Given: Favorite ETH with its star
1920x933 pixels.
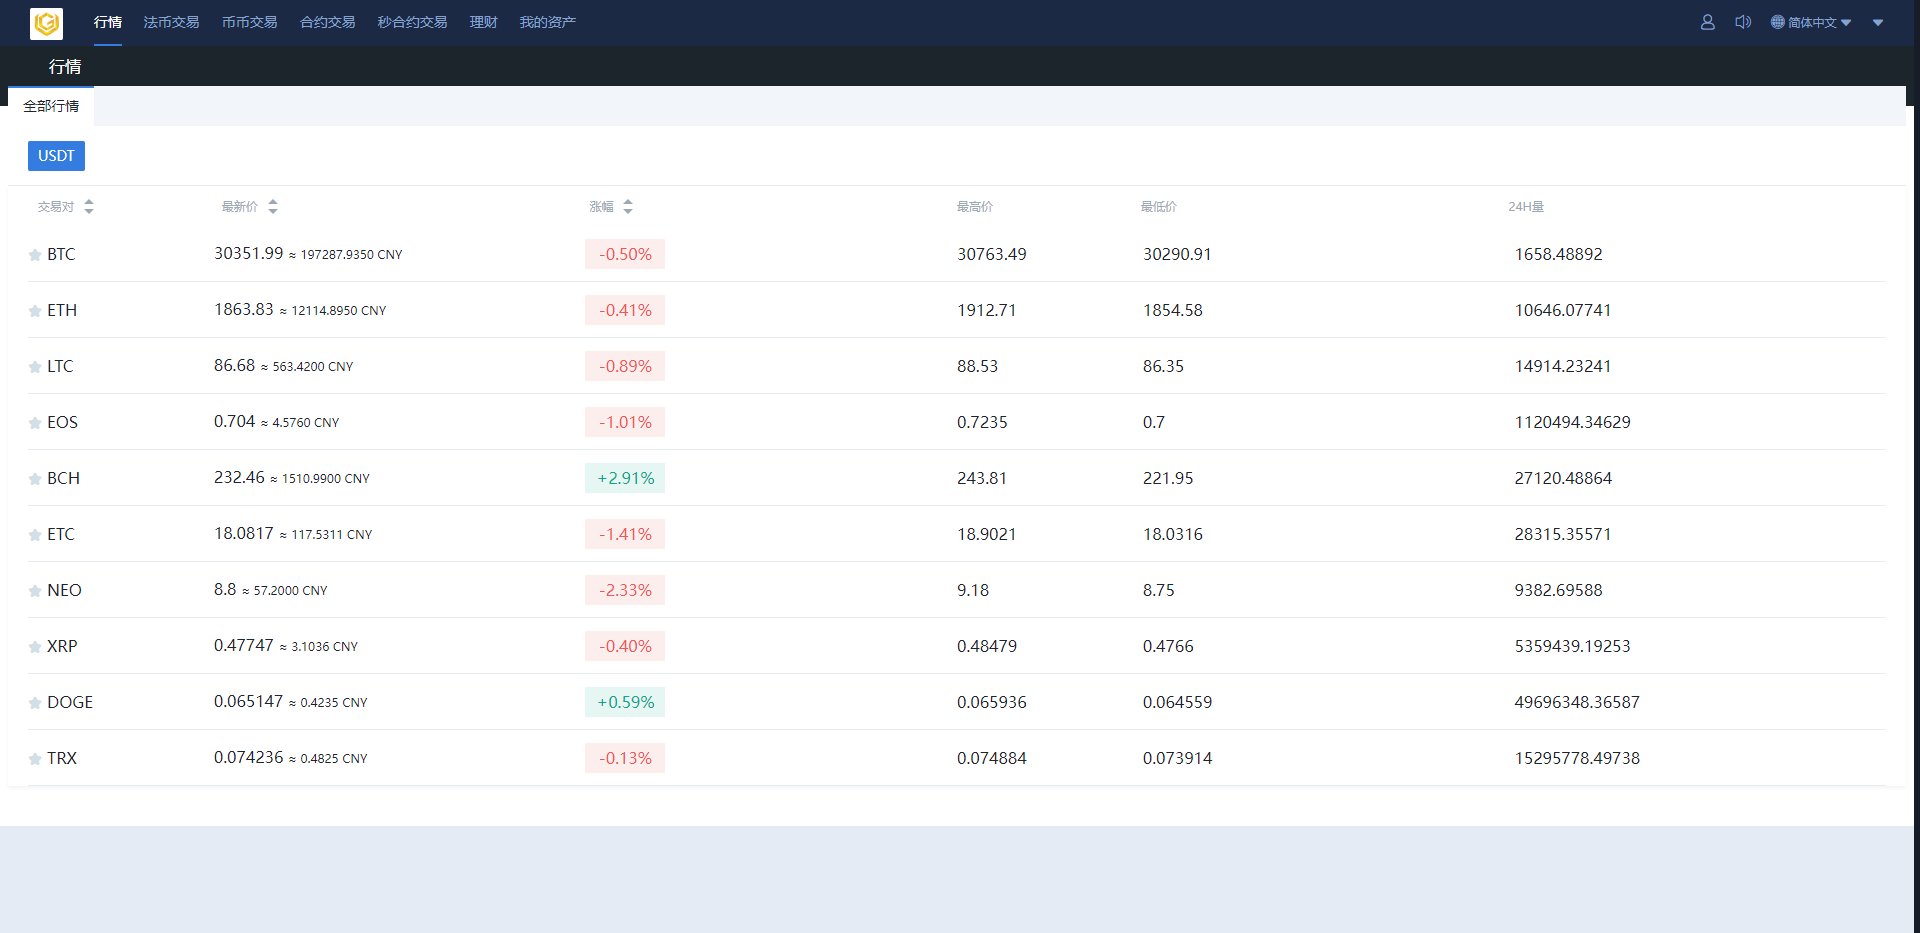Looking at the screenshot, I should pyautogui.click(x=35, y=311).
